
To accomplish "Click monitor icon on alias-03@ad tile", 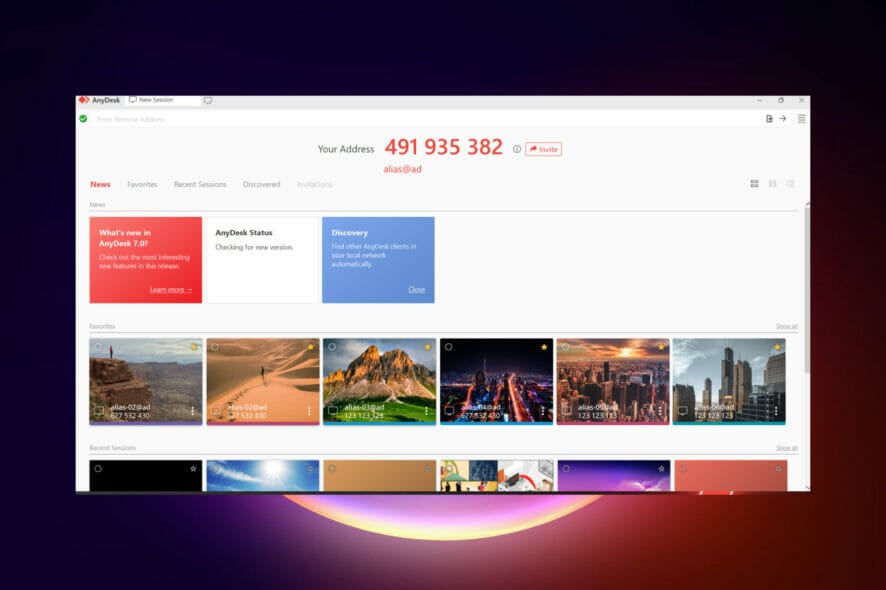I will 333,411.
